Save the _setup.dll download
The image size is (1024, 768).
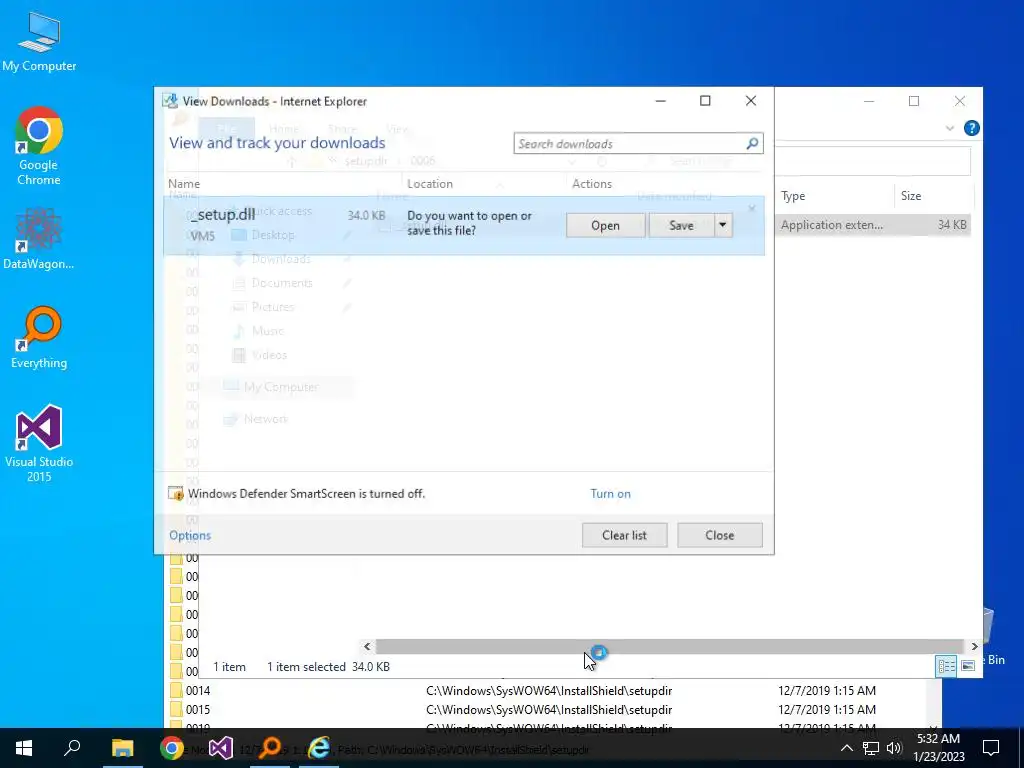681,225
